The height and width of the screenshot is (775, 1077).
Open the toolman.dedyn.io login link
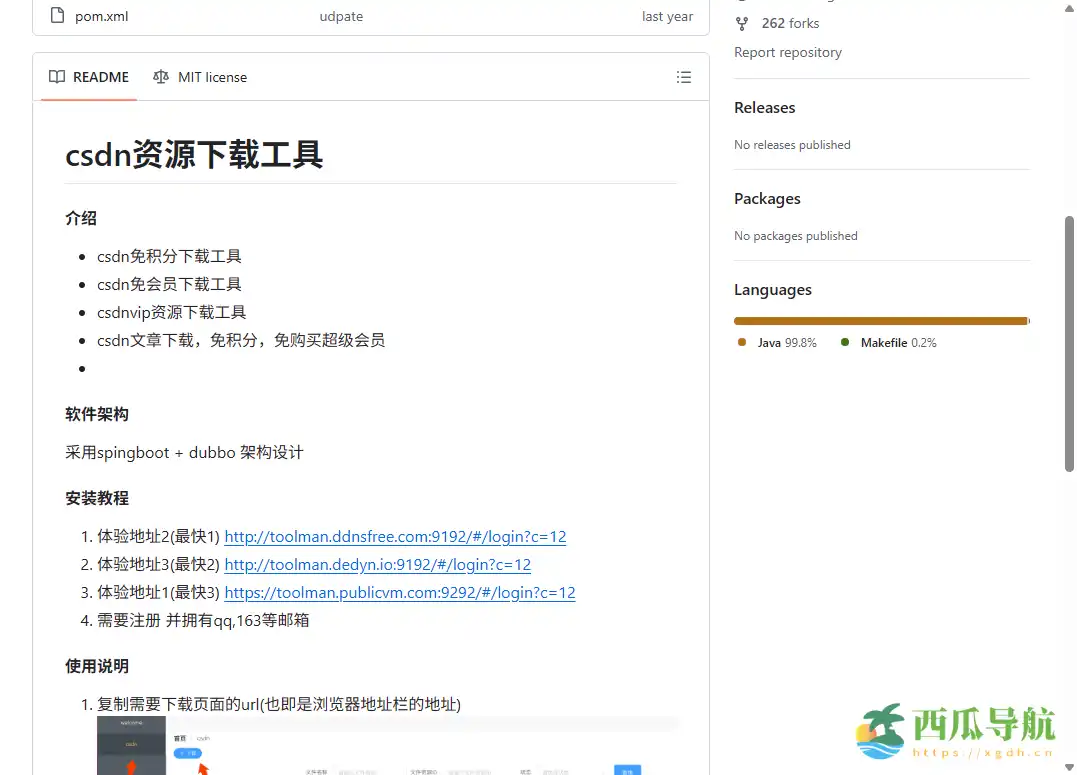[378, 564]
